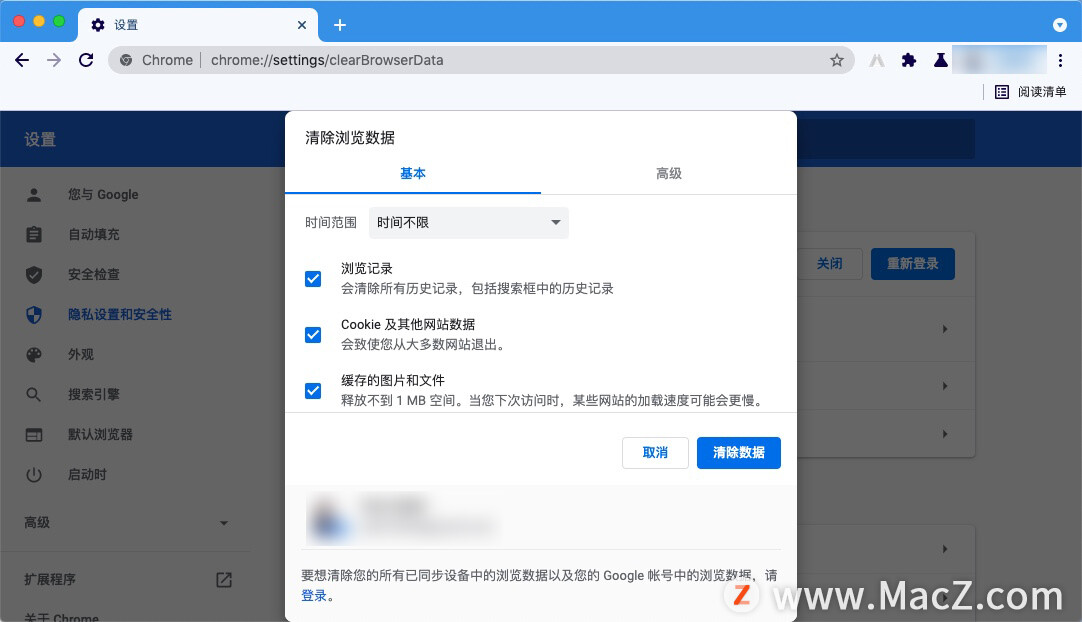Image resolution: width=1082 pixels, height=622 pixels.
Task: Click the shield icon beside 隐私设置和安全性
Action: [x=34, y=315]
